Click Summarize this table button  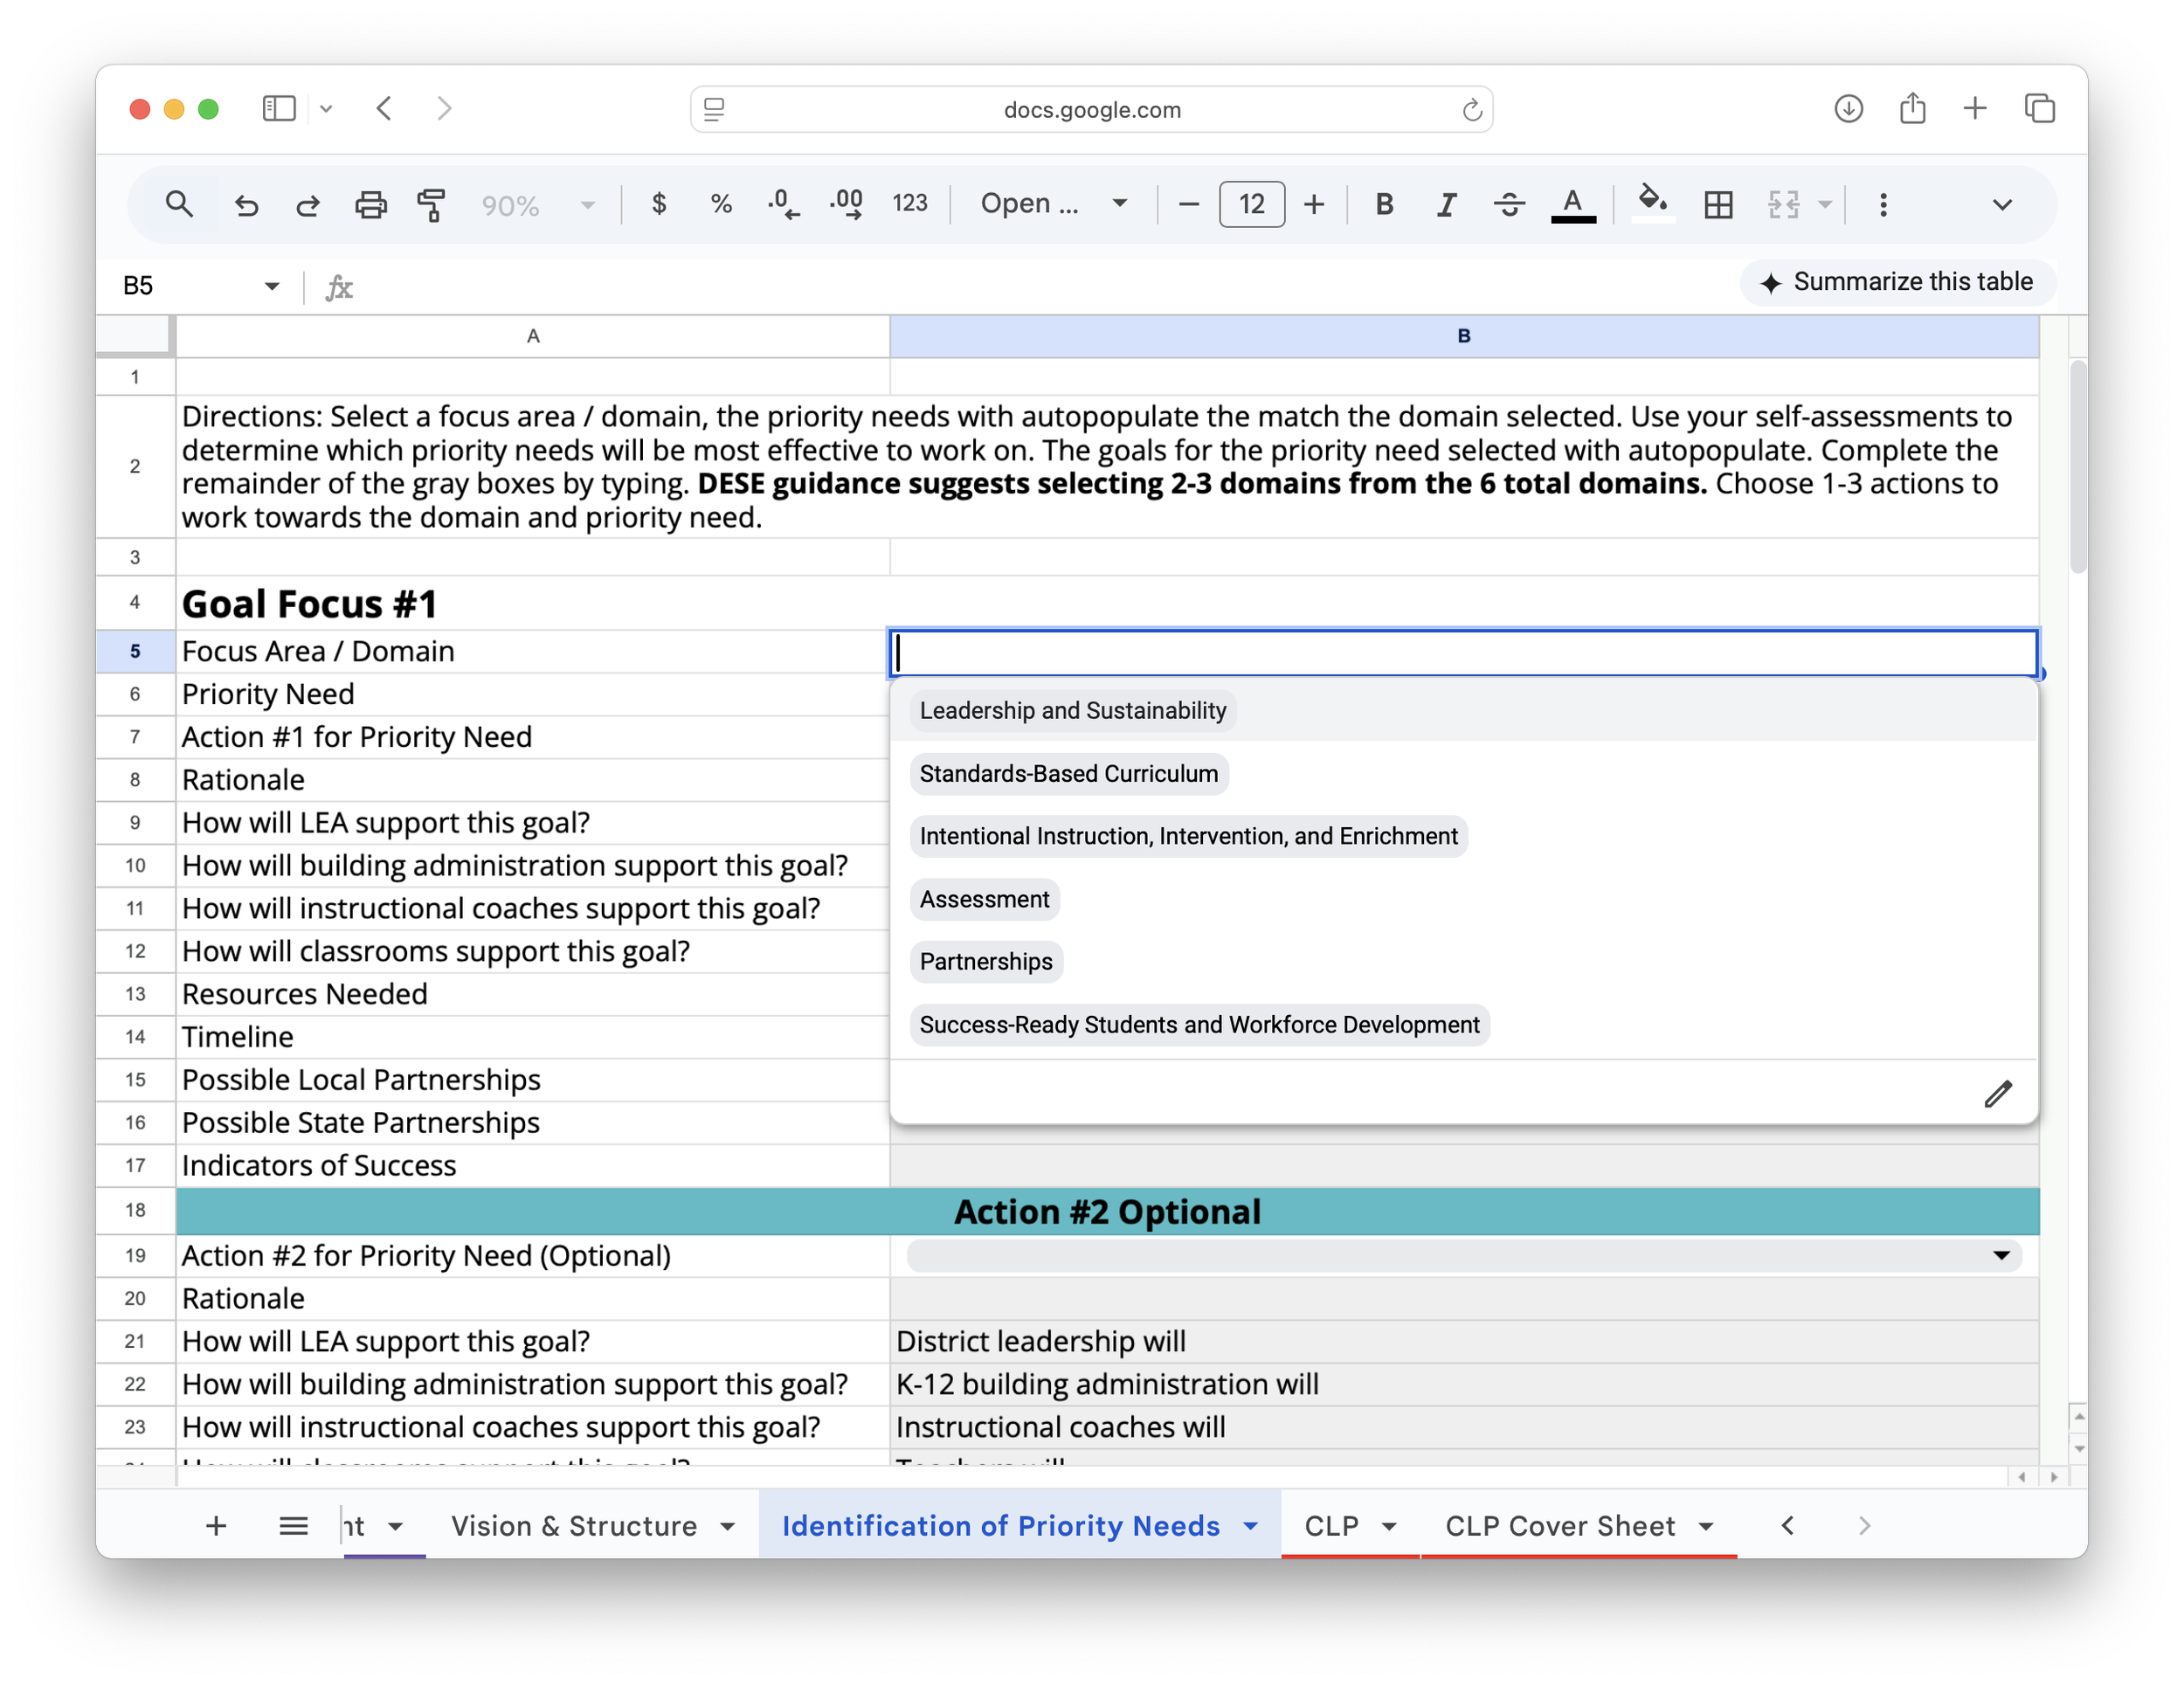(1897, 282)
